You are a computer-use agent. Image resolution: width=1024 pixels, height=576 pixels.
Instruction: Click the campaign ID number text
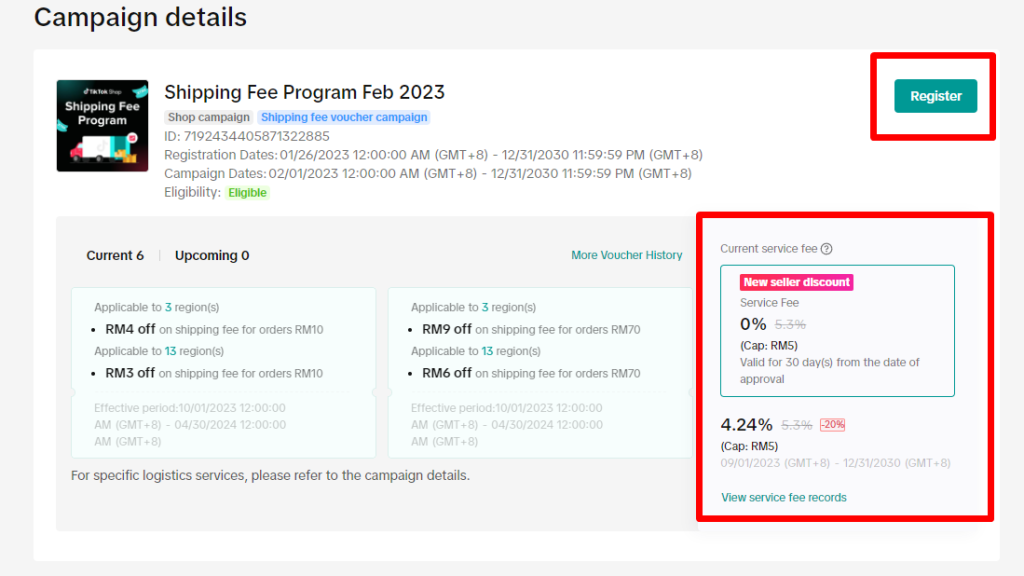coord(257,136)
